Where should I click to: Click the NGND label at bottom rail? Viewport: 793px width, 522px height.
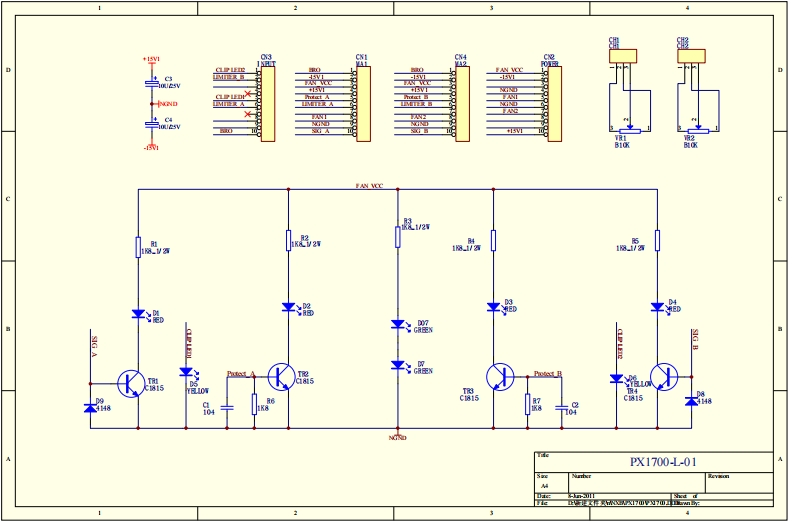397,438
